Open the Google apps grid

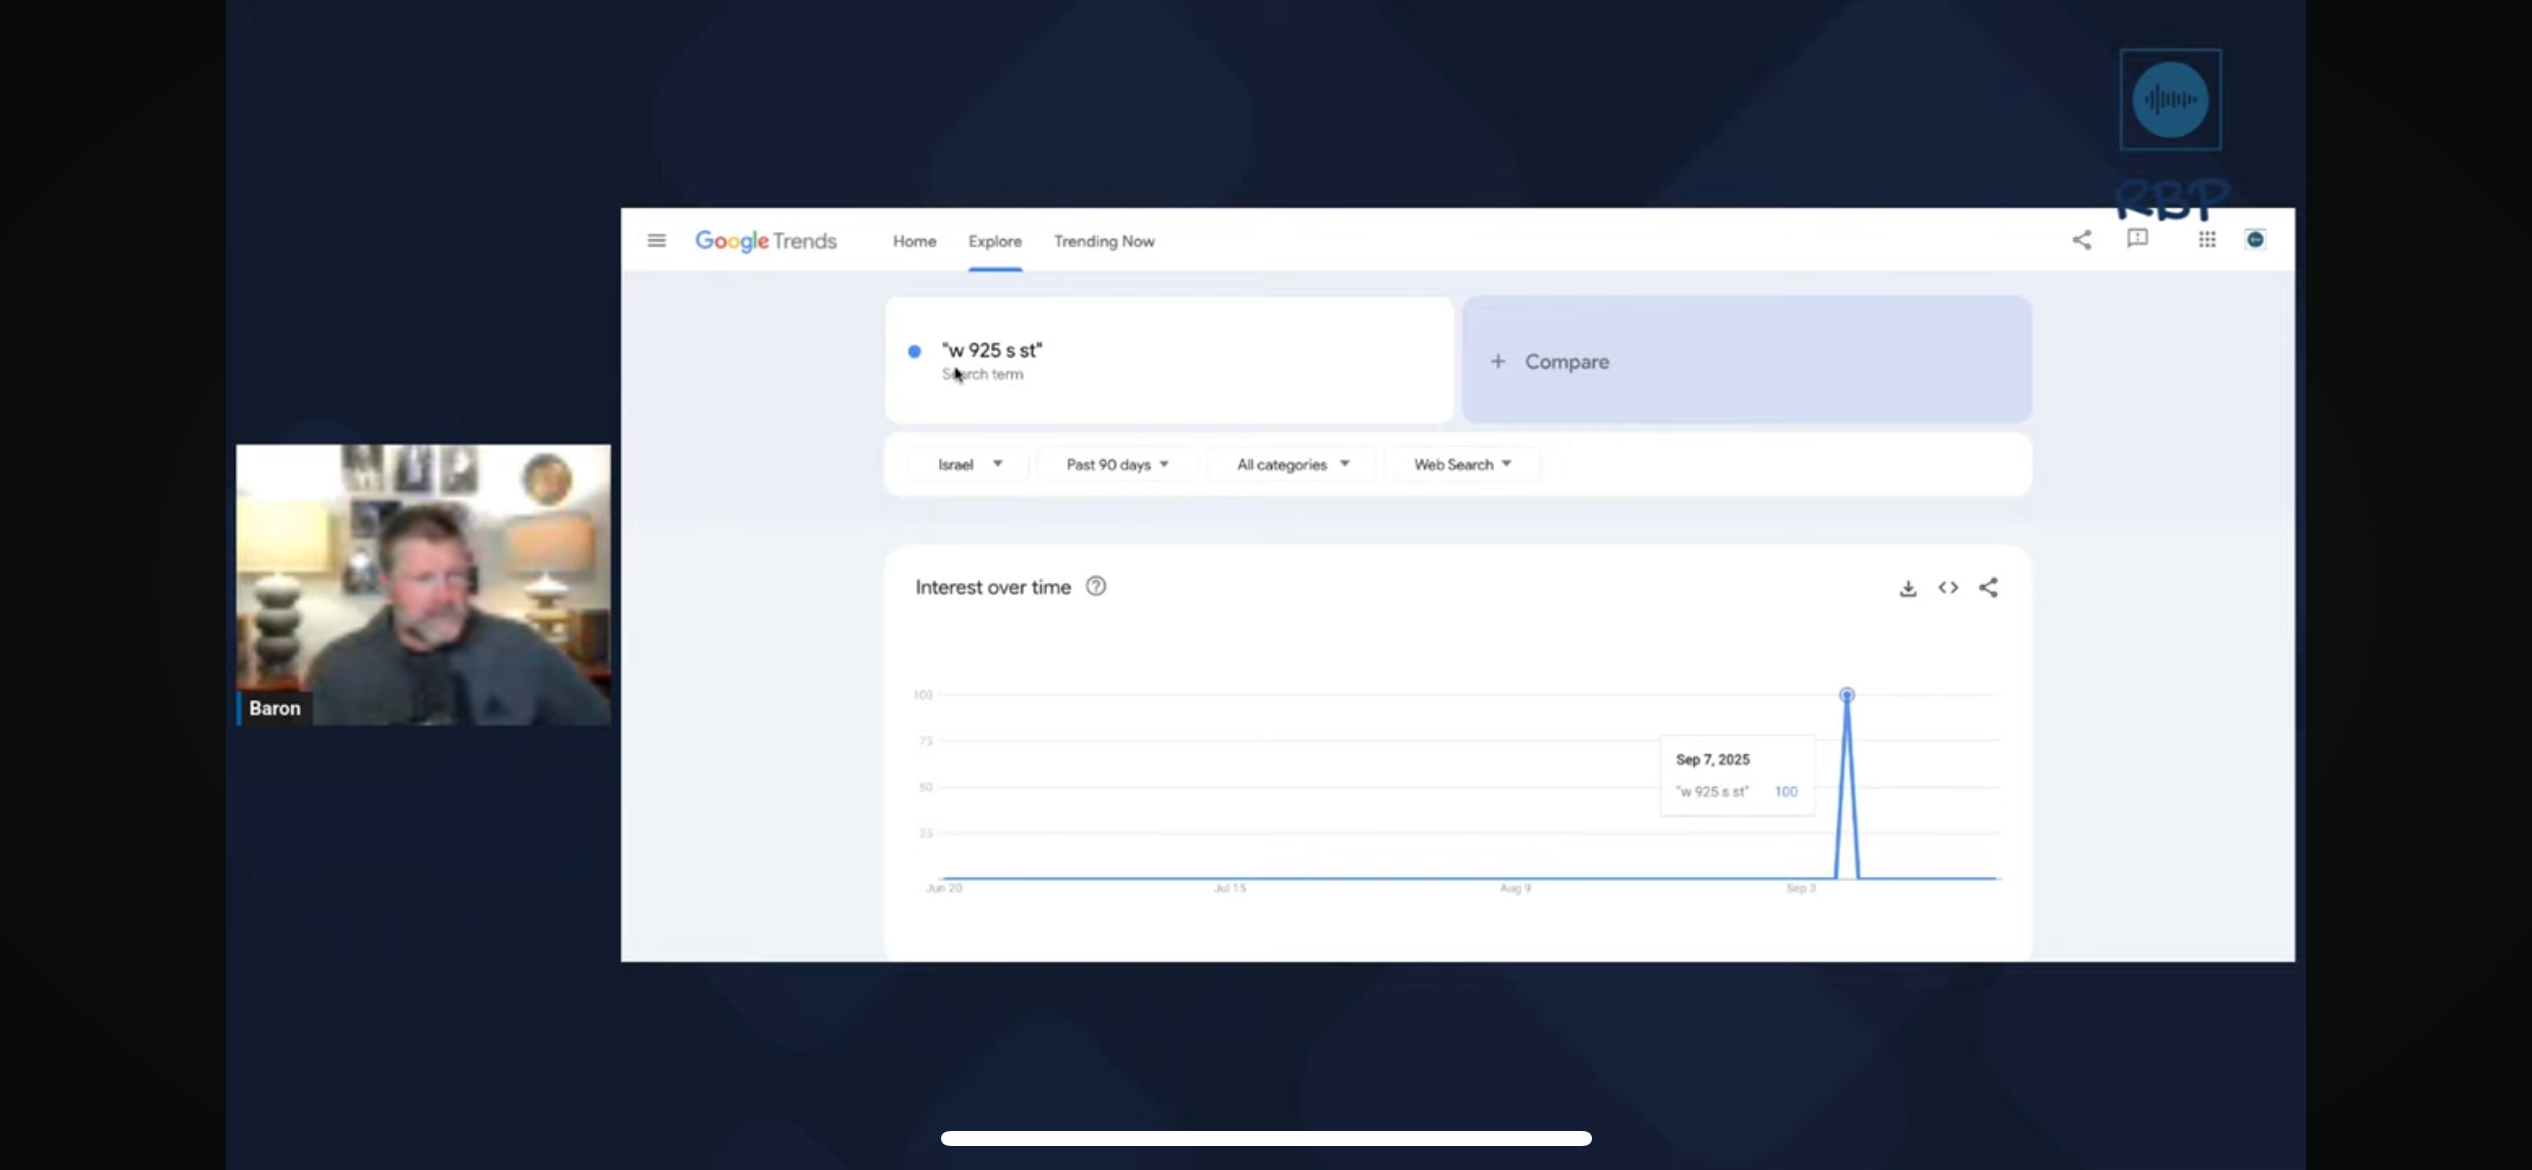click(2207, 239)
